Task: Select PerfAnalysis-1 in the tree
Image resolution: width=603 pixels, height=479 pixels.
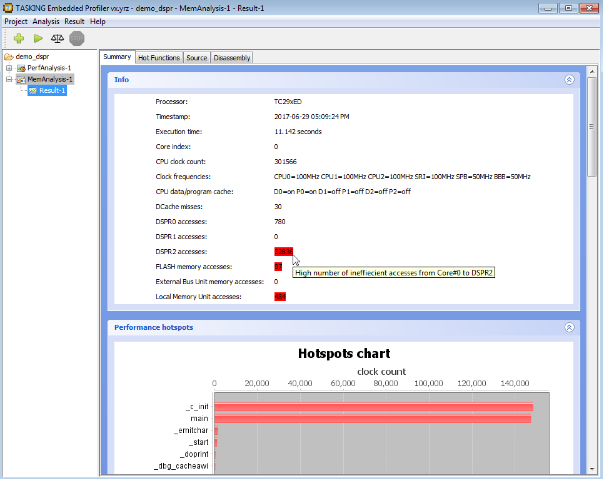Action: point(49,68)
